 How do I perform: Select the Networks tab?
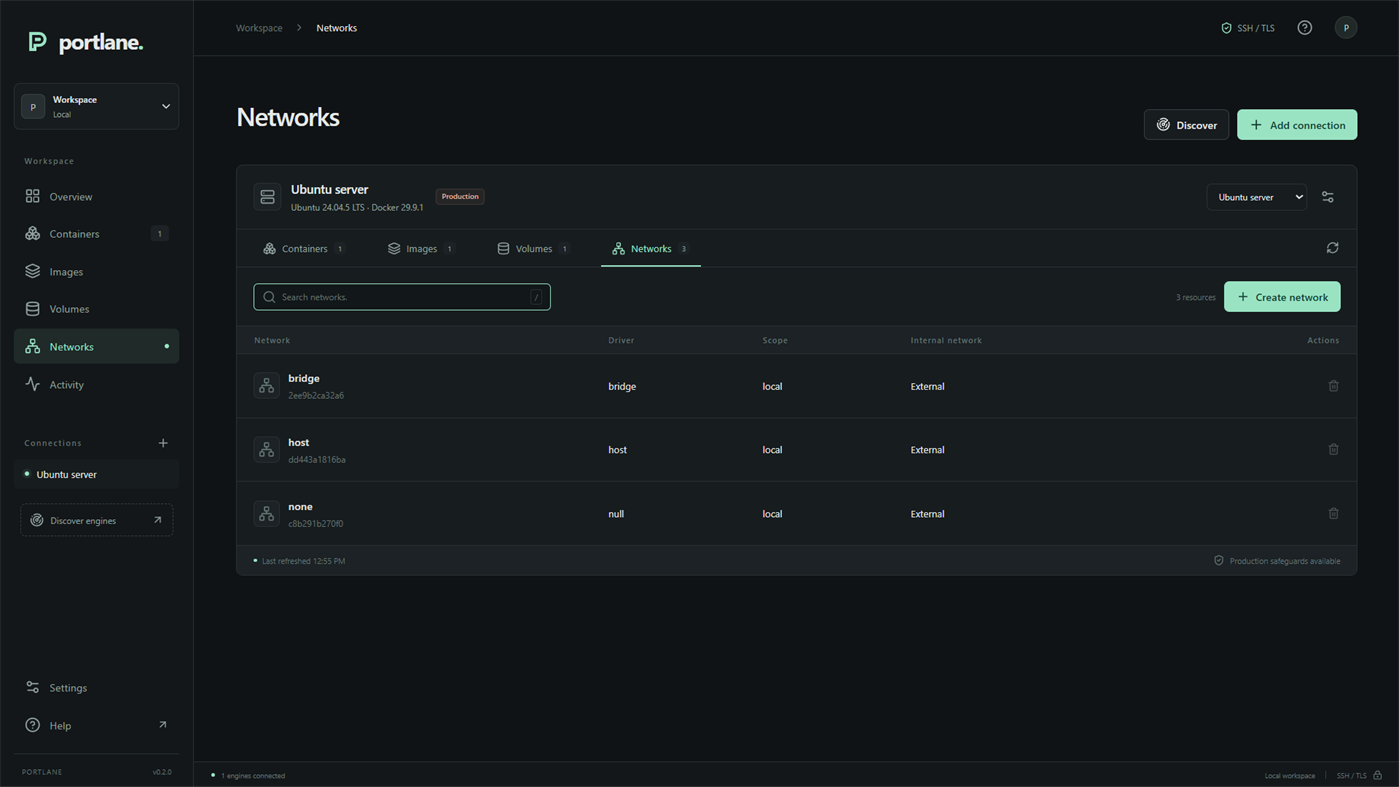[x=650, y=249]
